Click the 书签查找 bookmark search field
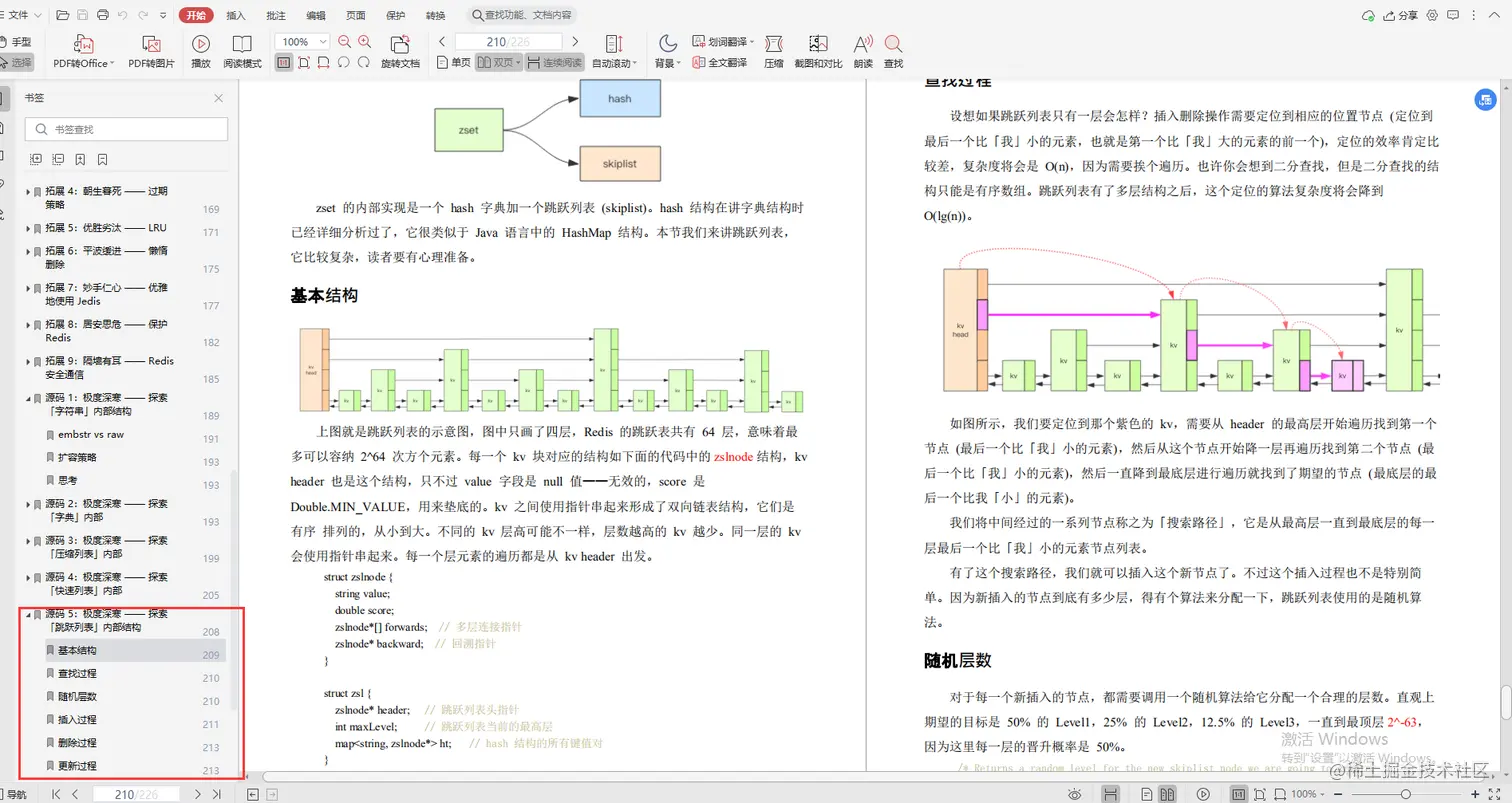1512x803 pixels. 126,129
